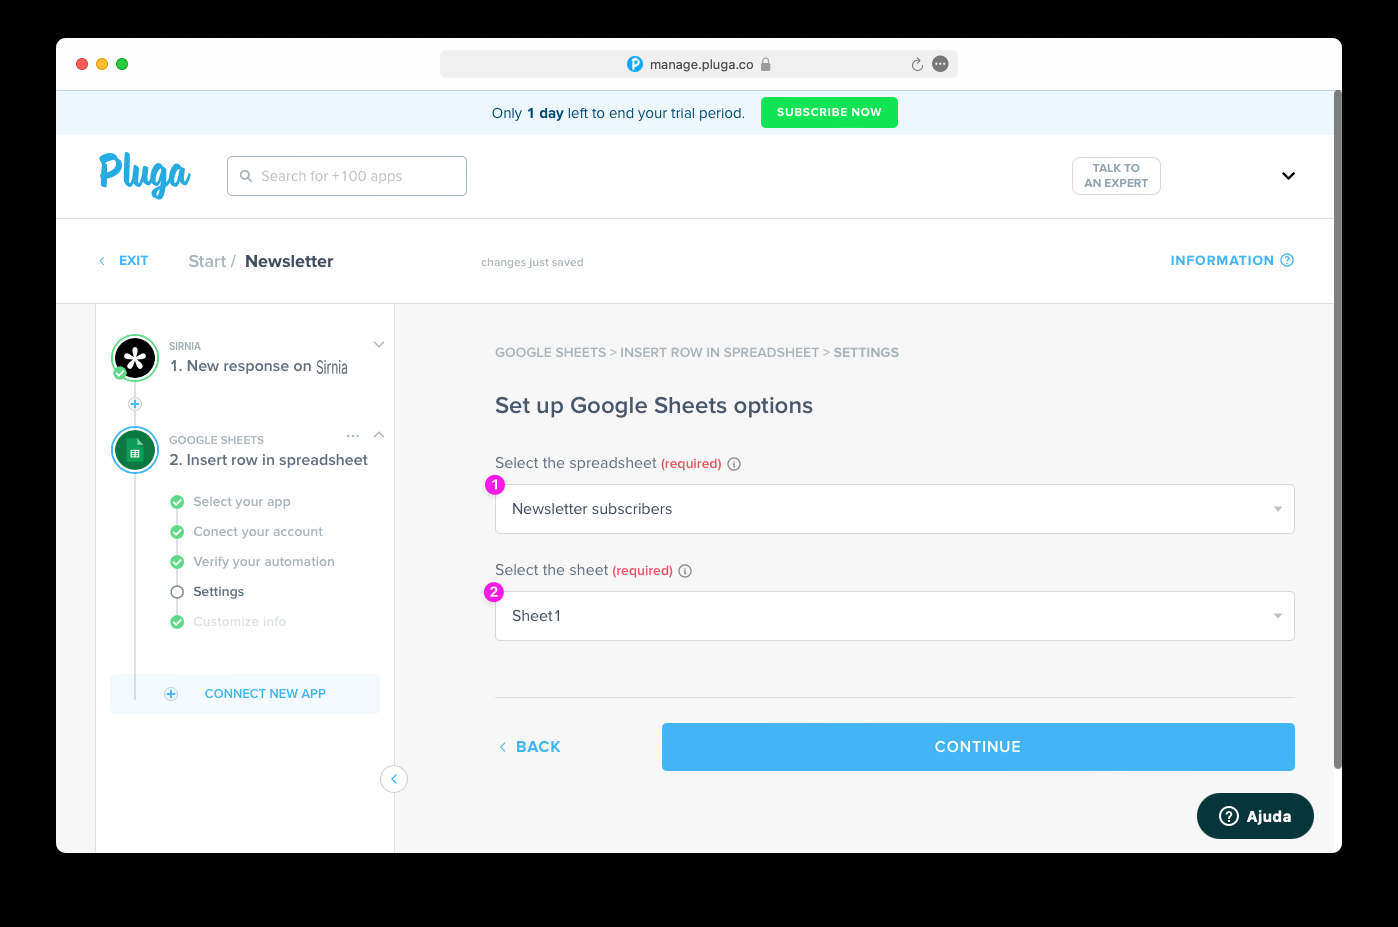Click the magnifier icon in search box
Viewport: 1398px width, 927px height.
[x=246, y=176]
